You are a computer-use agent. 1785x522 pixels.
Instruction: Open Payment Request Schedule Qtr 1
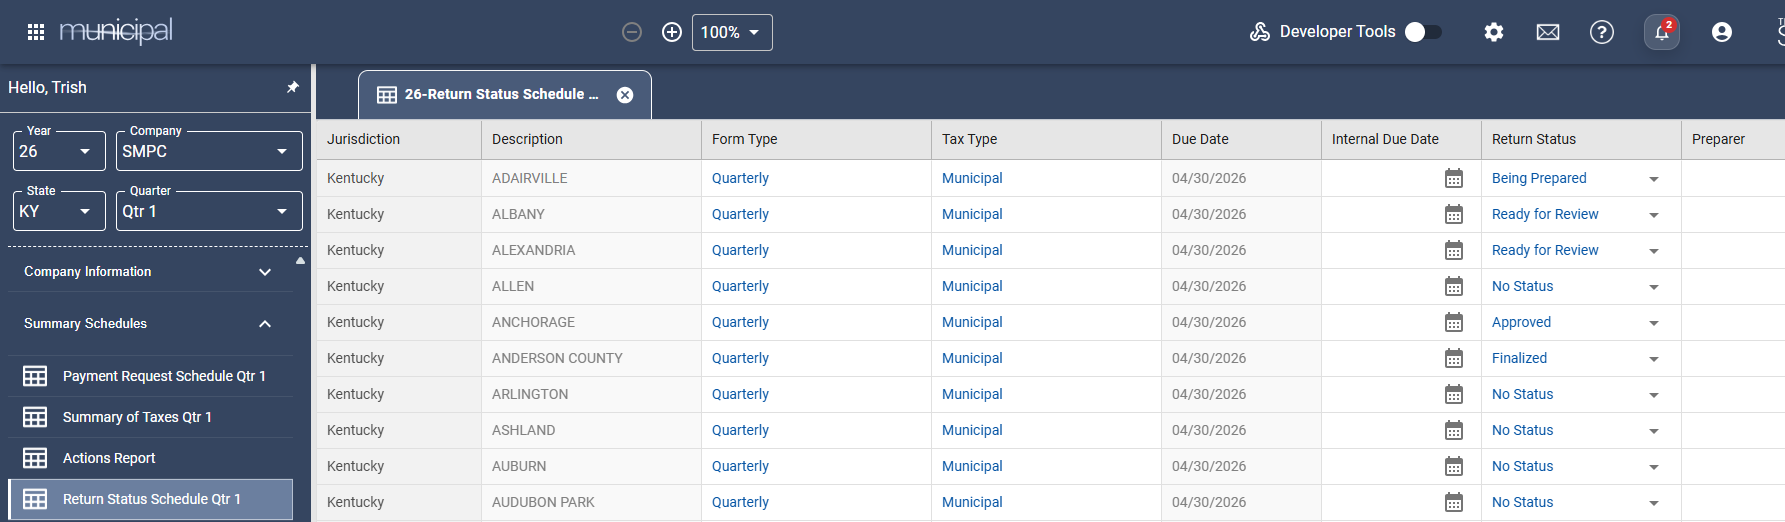(x=150, y=376)
